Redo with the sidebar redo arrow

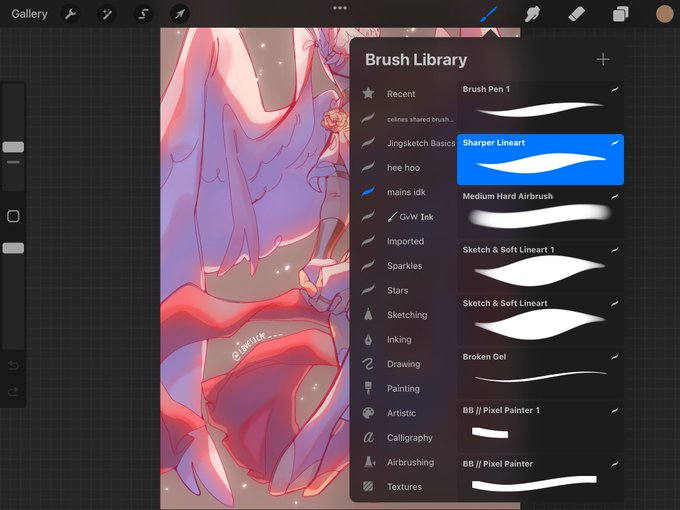[x=13, y=392]
